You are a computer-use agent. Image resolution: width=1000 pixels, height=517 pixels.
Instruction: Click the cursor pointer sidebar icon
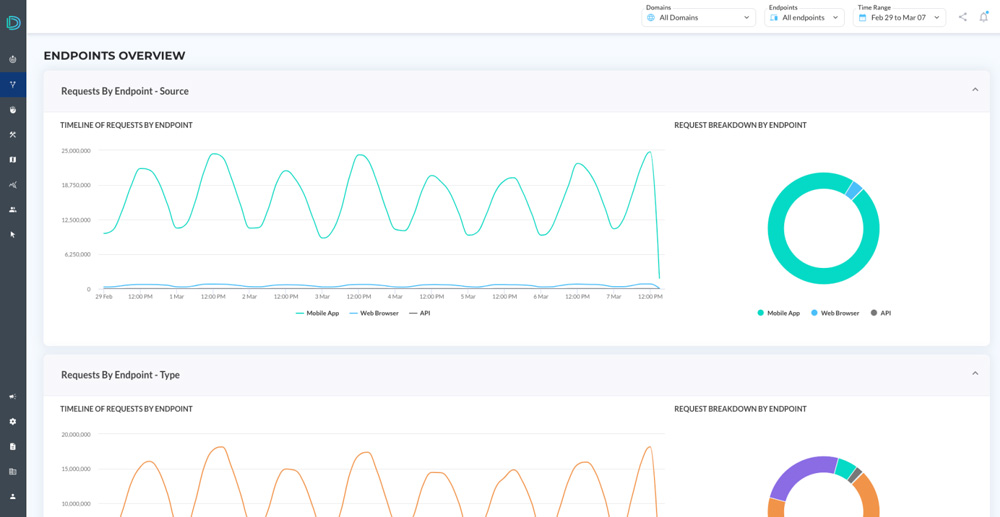(13, 234)
